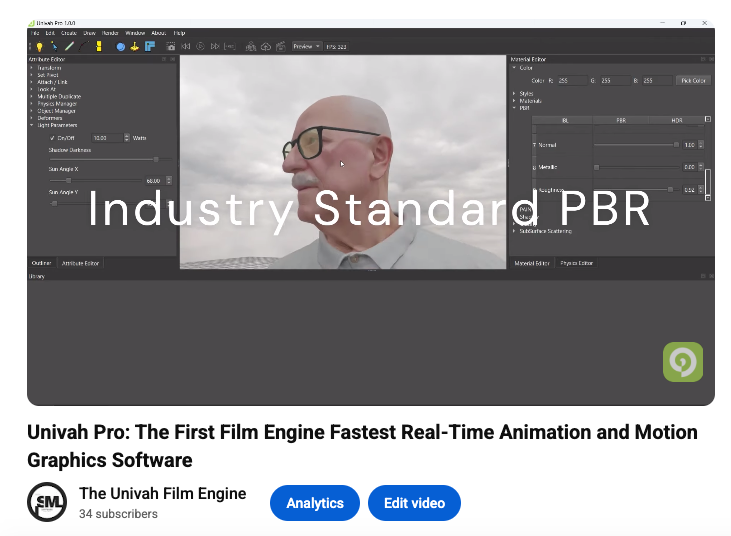Toggle the light On/Off checkbox
Viewport: 731px width, 536px height.
click(x=52, y=138)
